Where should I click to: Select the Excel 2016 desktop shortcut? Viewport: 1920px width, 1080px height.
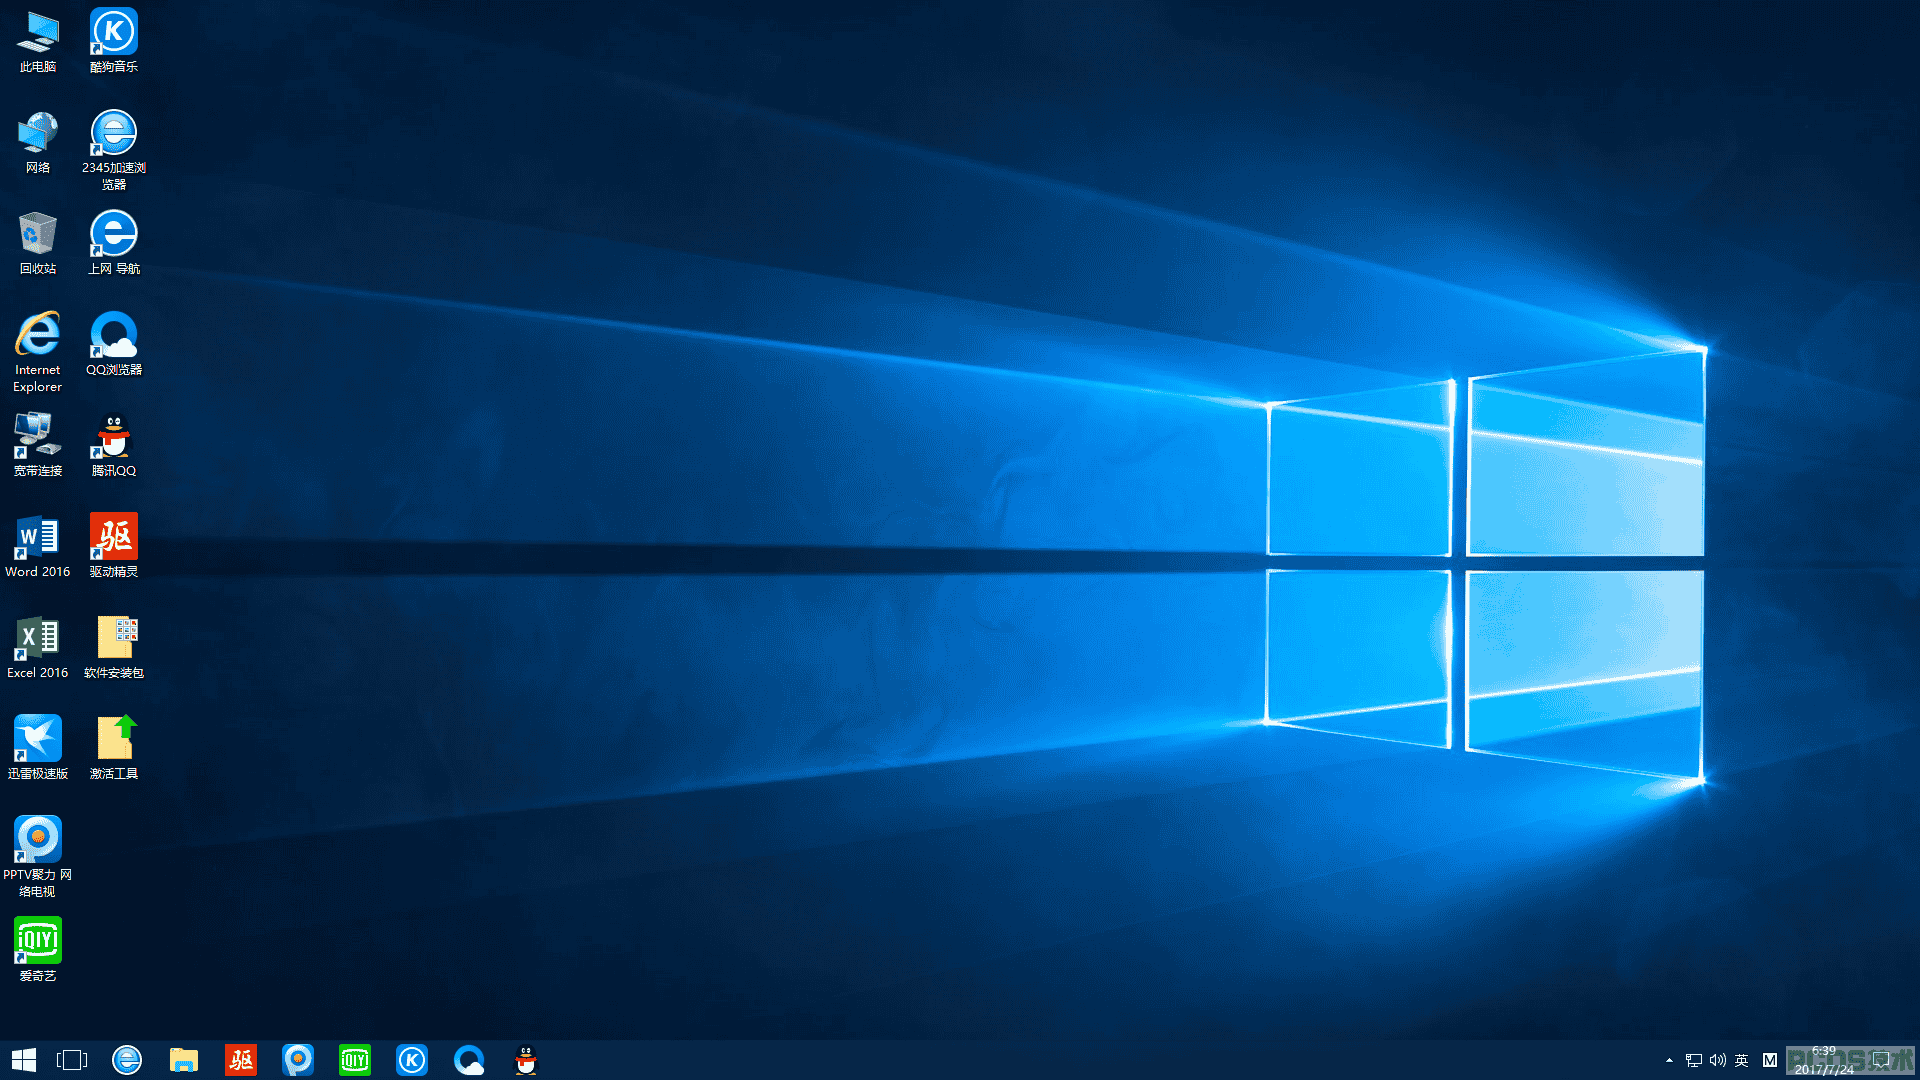coord(38,647)
